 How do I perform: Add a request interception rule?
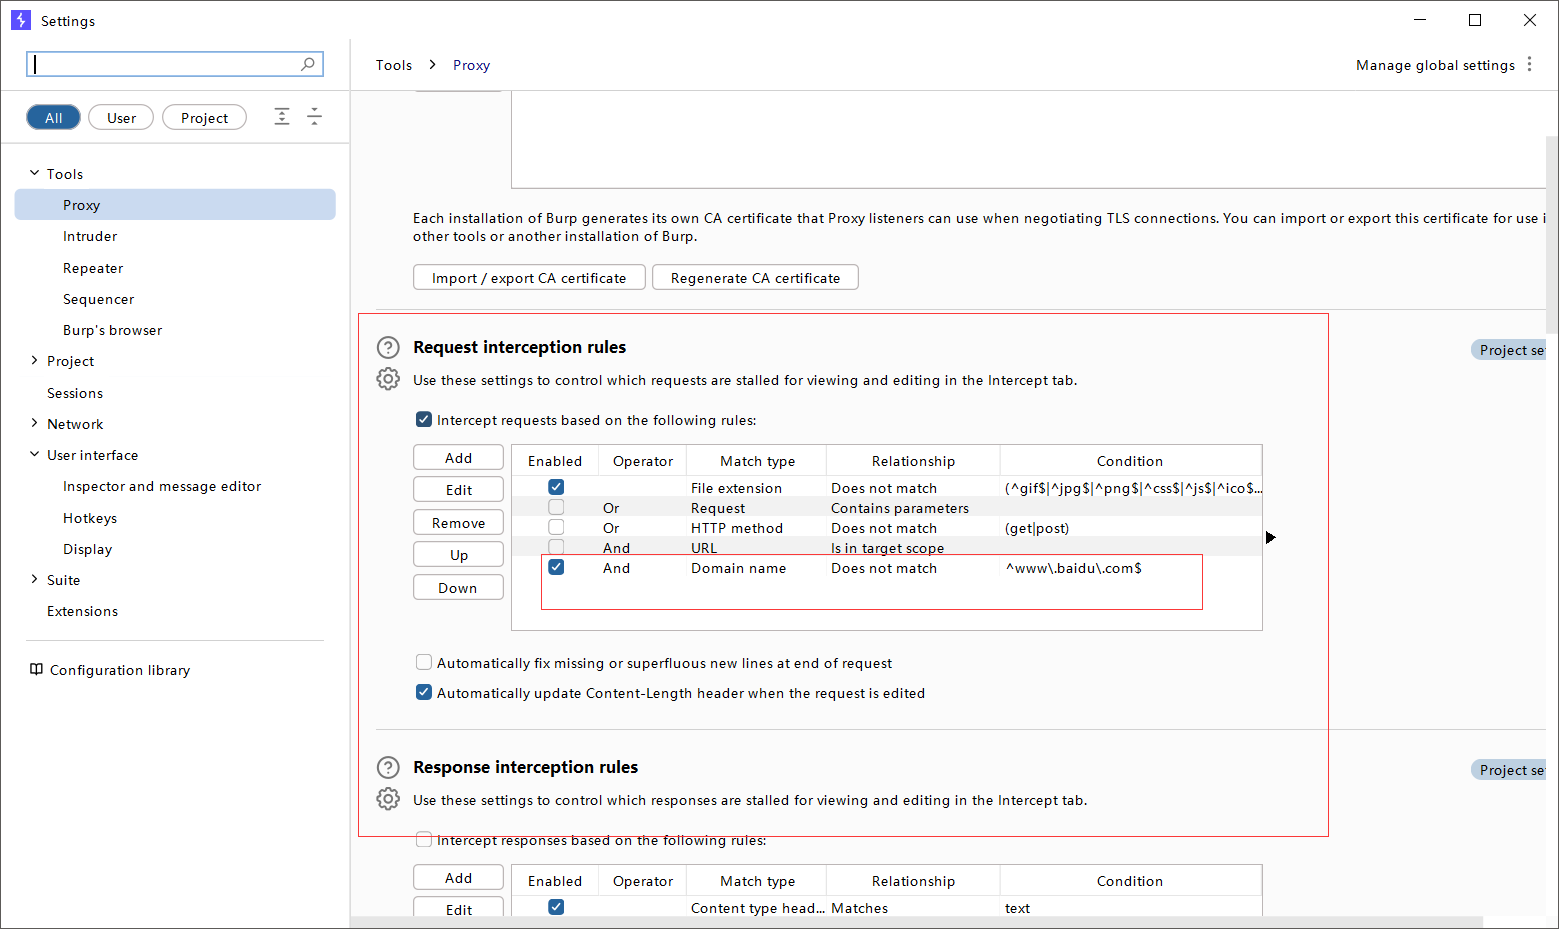click(x=458, y=457)
